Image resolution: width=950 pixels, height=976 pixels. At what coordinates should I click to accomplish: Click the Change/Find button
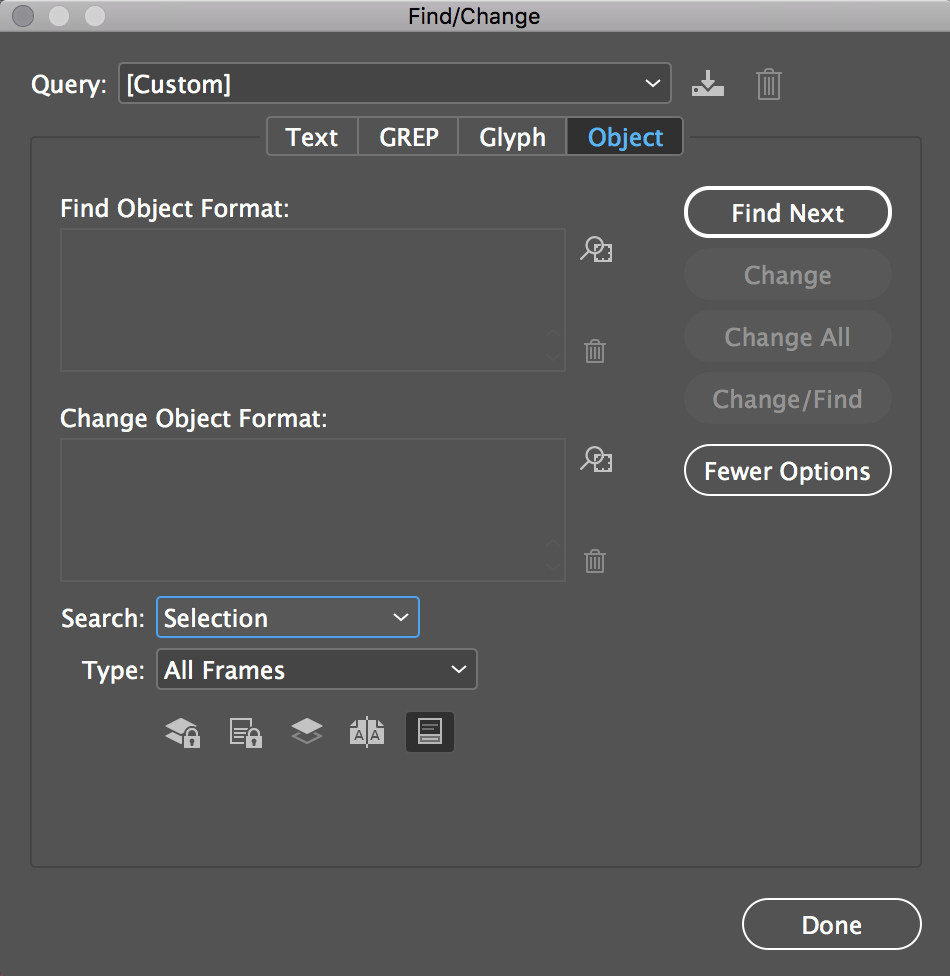(788, 398)
